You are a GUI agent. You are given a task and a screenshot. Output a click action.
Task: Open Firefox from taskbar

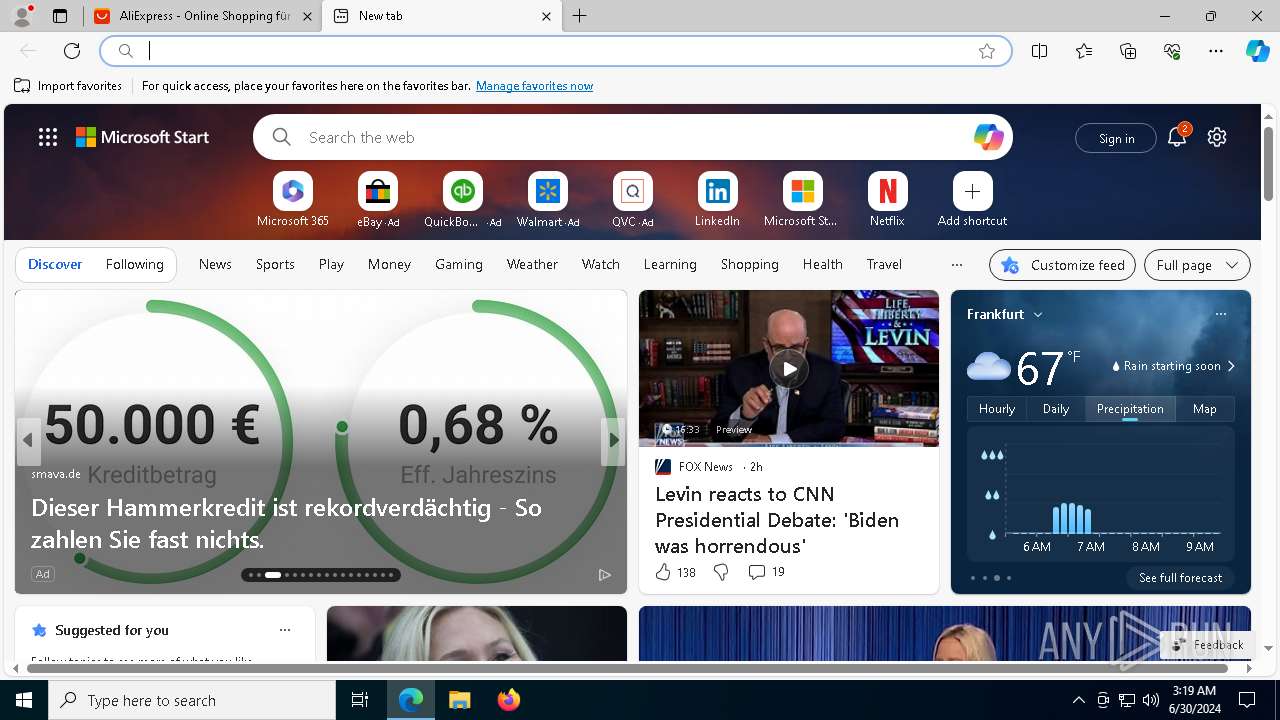click(508, 700)
